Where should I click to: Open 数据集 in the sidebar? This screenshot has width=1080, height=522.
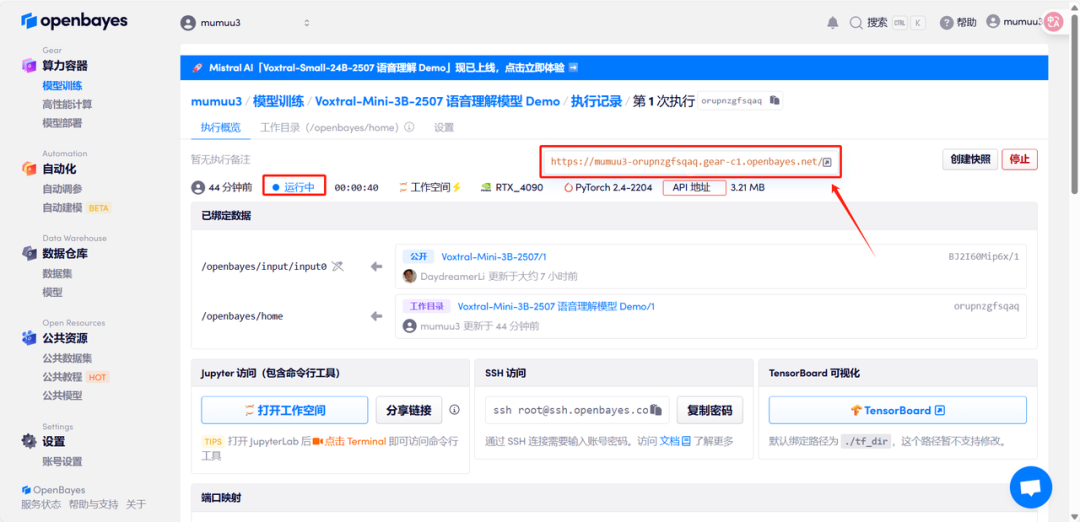57,273
